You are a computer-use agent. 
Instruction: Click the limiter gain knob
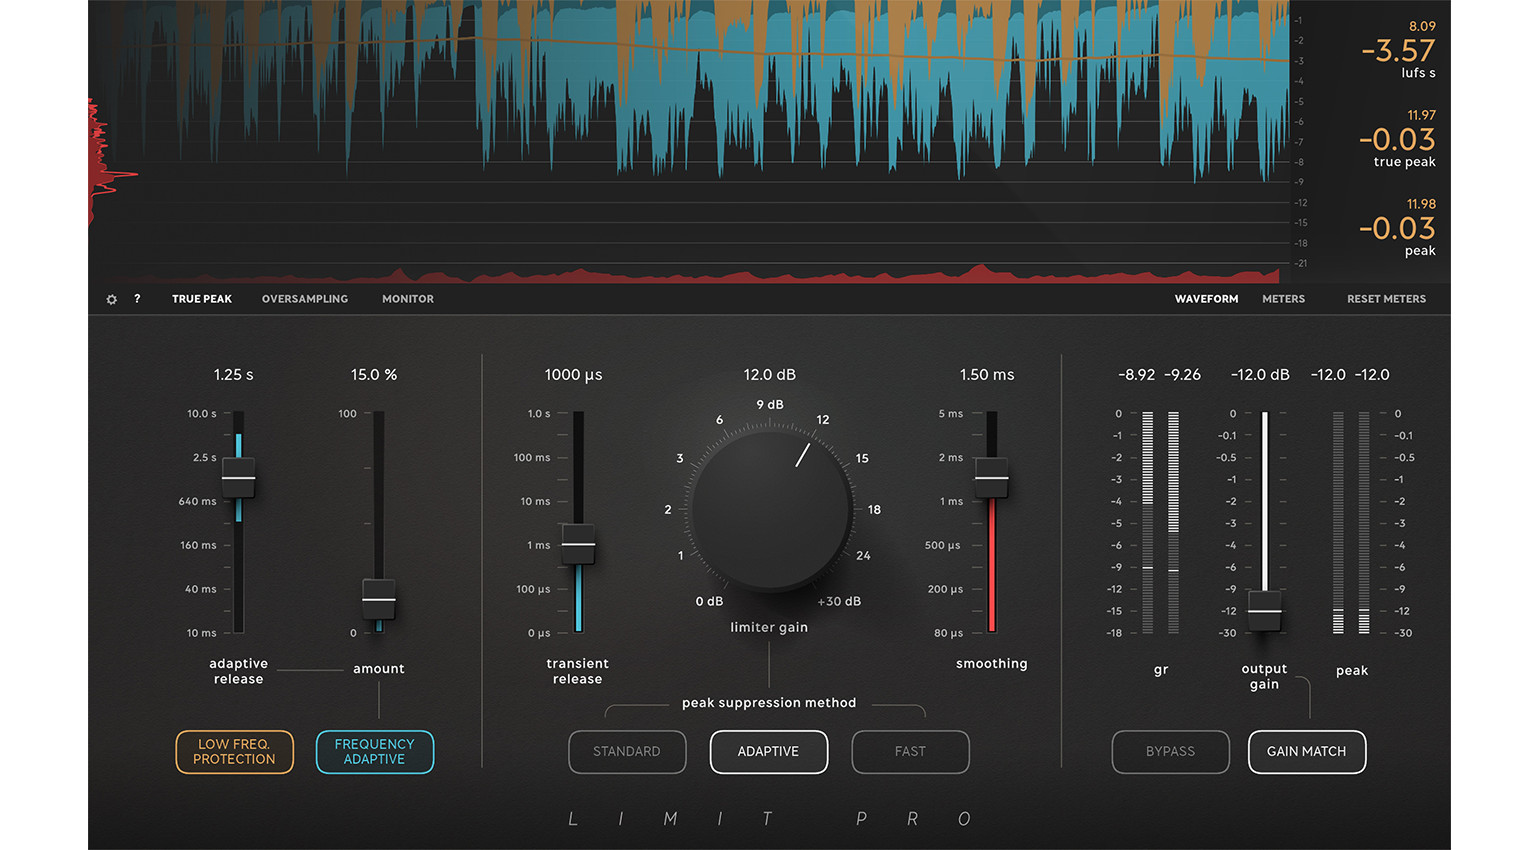pyautogui.click(x=770, y=508)
